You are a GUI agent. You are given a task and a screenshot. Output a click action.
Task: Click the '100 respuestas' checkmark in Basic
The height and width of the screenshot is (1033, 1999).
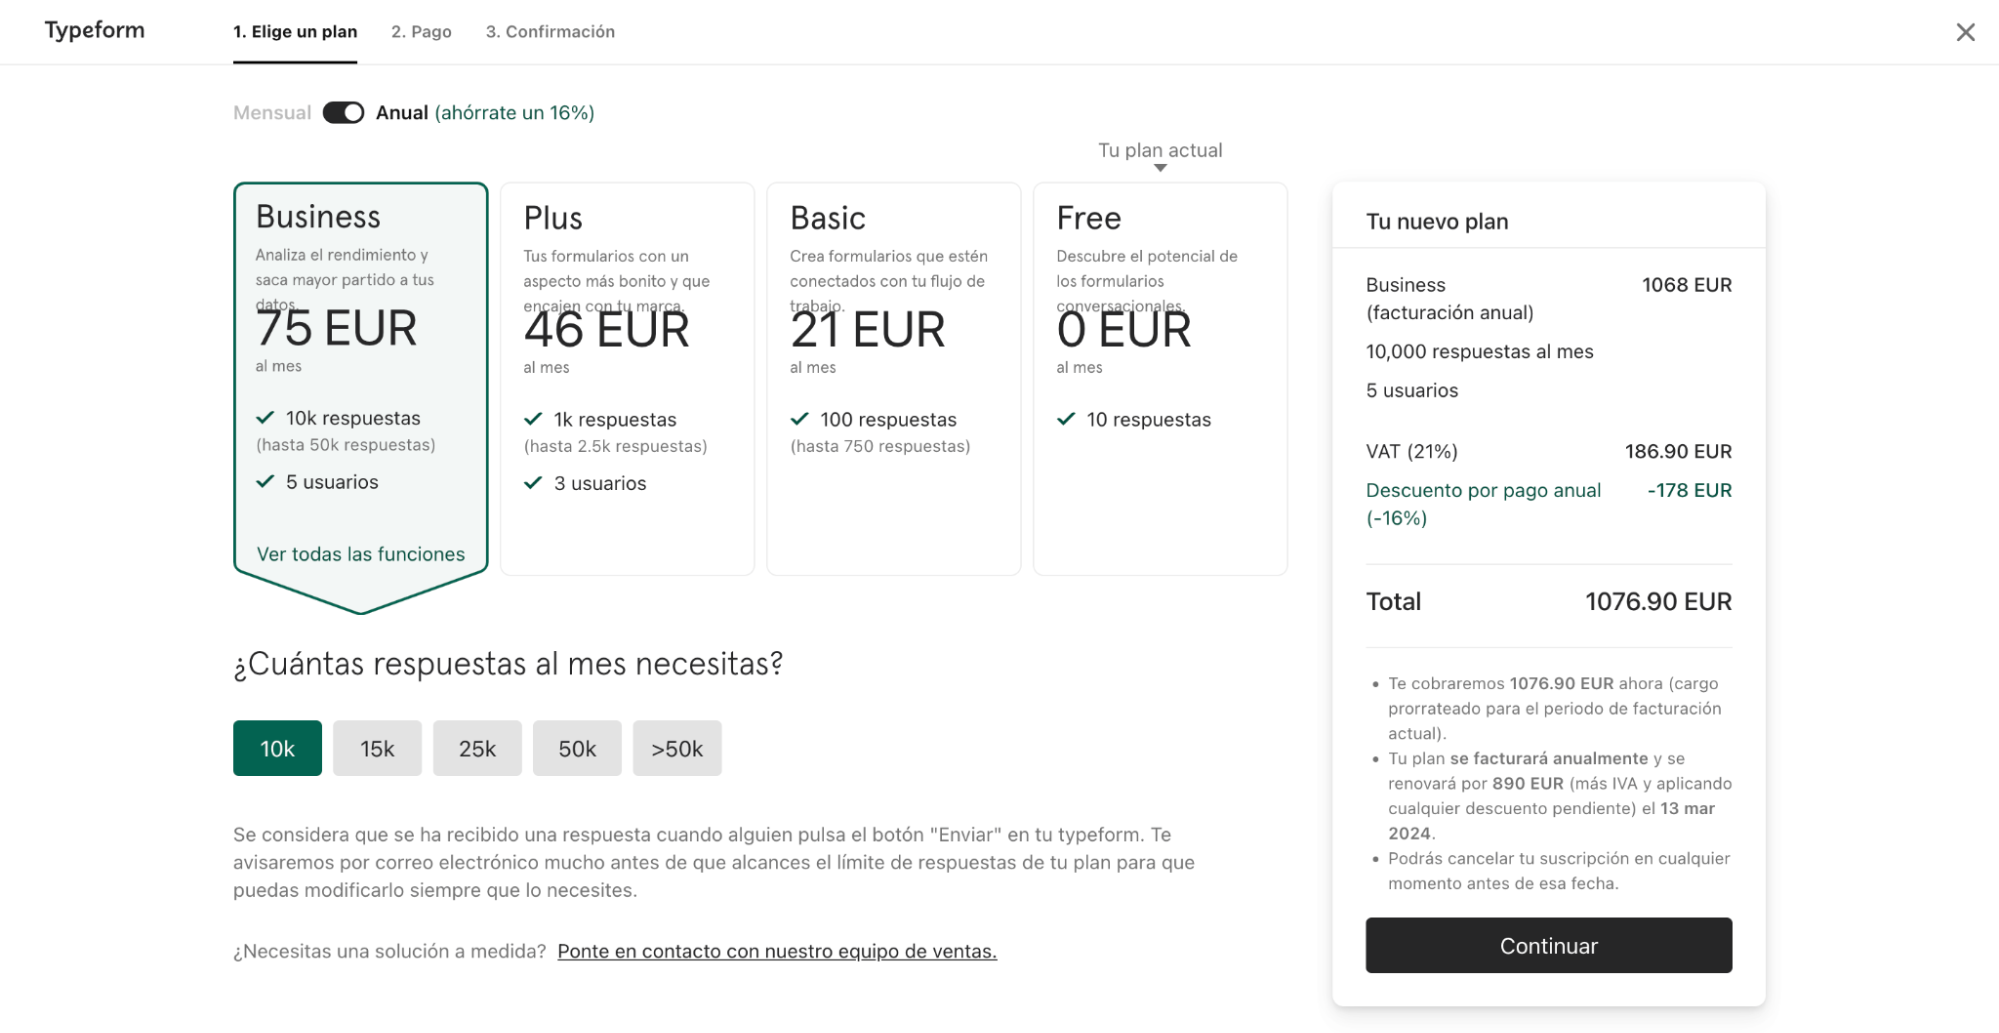pyautogui.click(x=800, y=419)
